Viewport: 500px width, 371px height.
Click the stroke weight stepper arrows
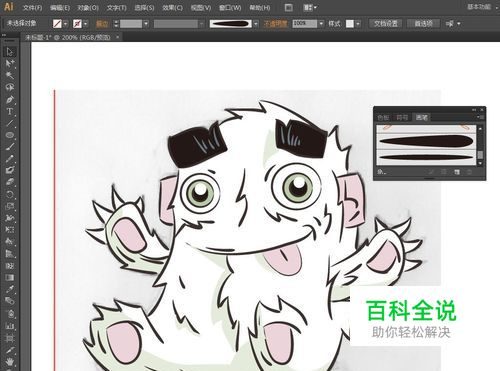(116, 24)
